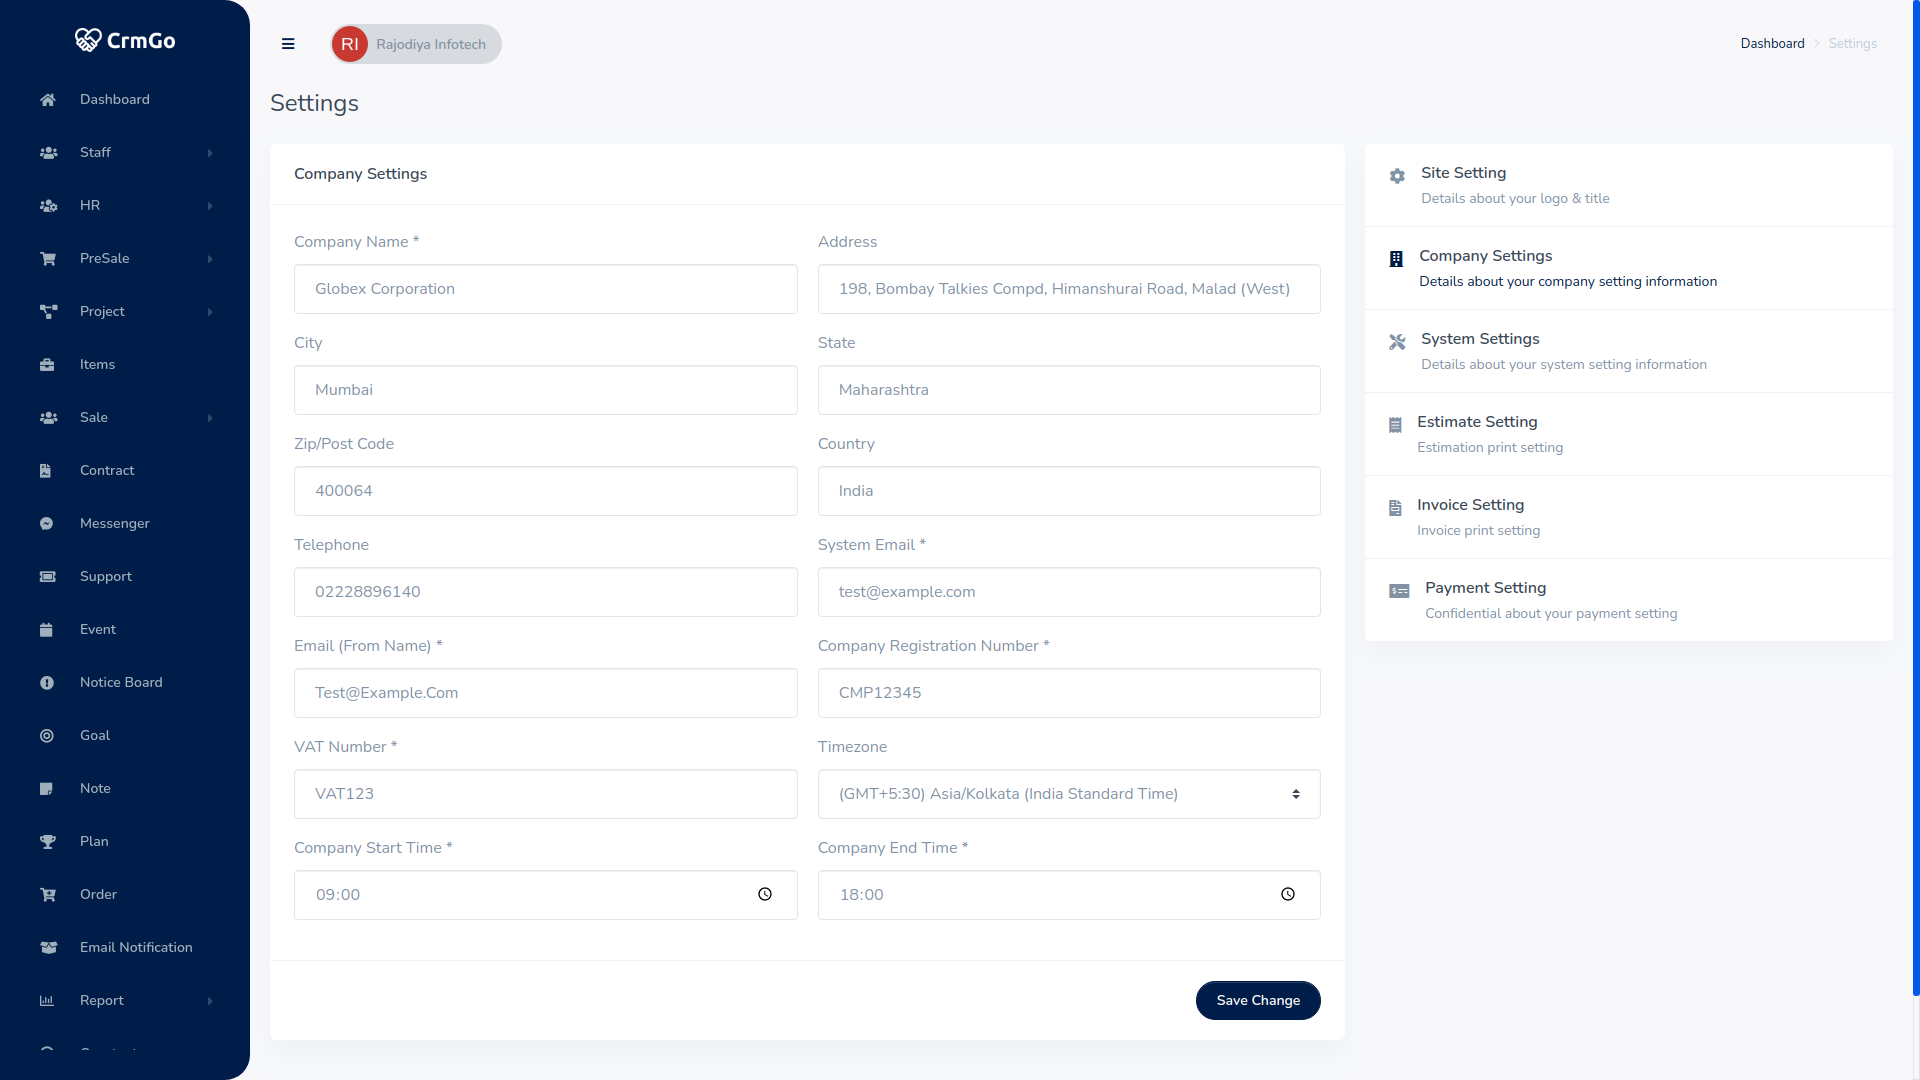Switch to Estimate Setting section
1920x1080 pixels.
(x=1476, y=422)
